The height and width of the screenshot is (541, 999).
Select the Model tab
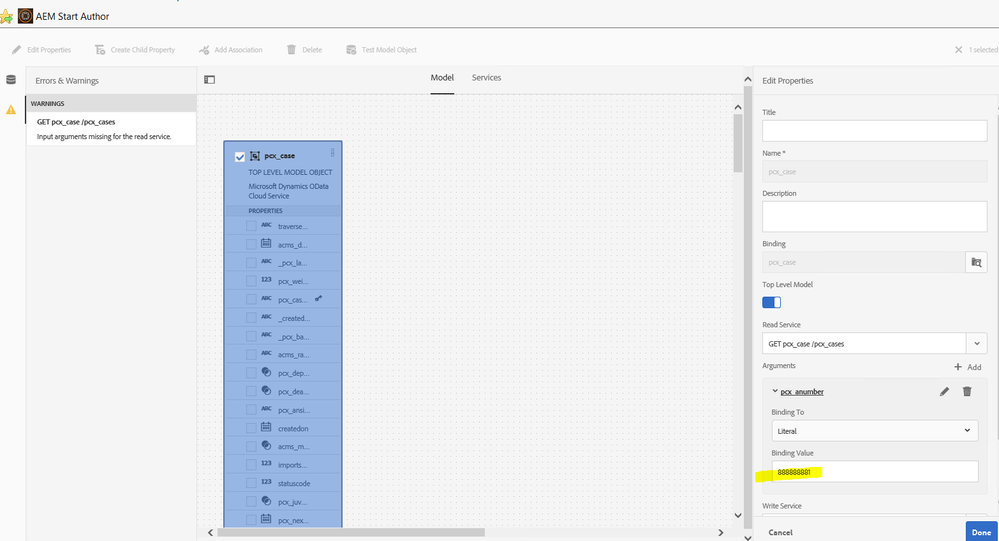pyautogui.click(x=442, y=78)
